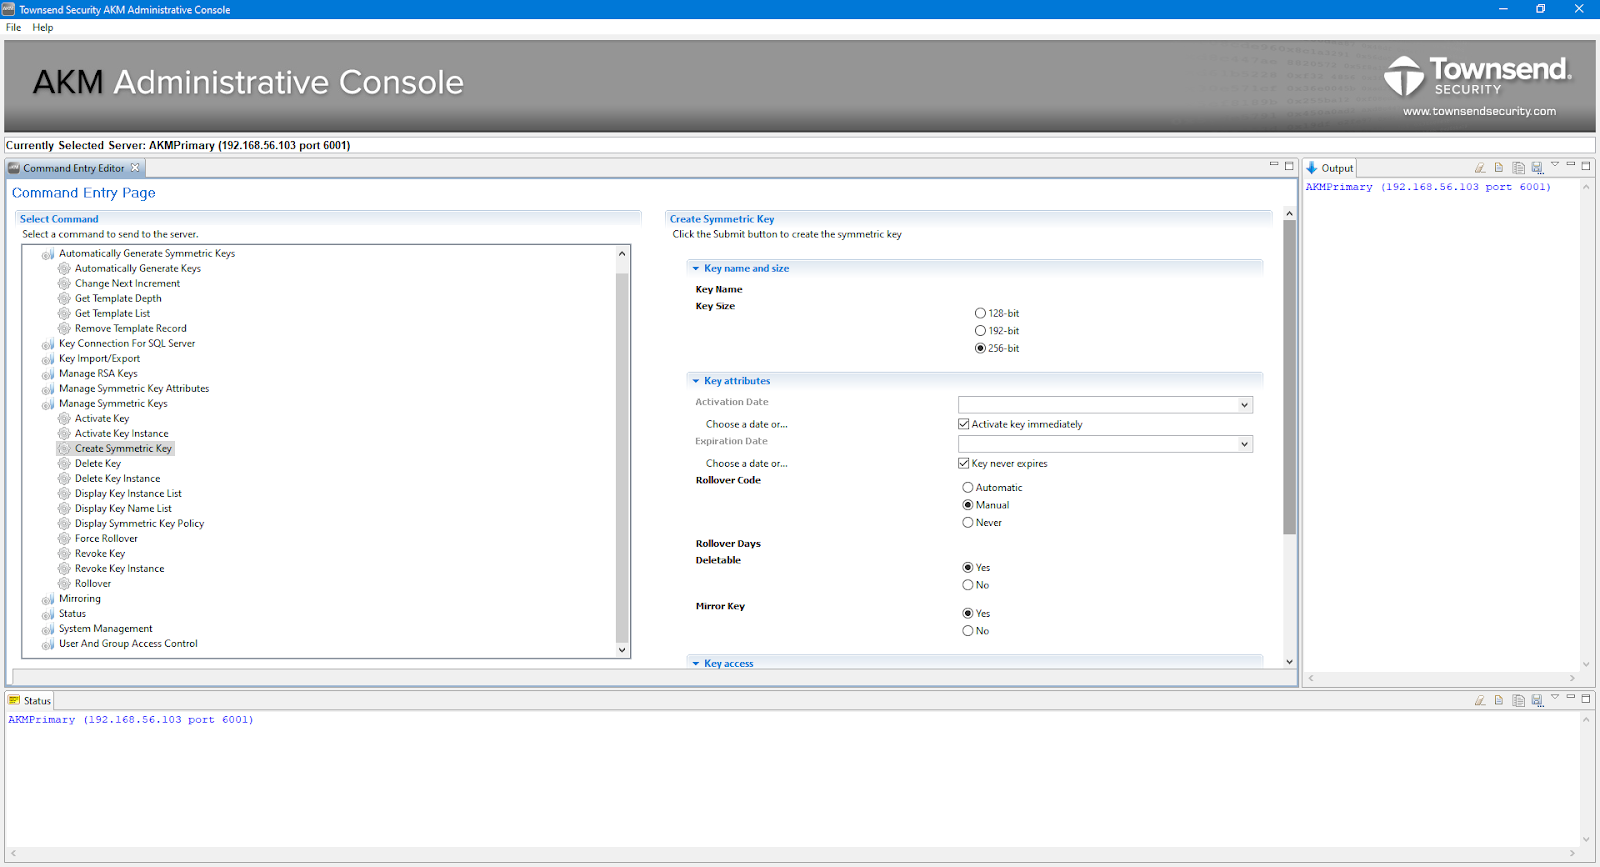Click the gear icon beside Get Template List

tap(64, 314)
